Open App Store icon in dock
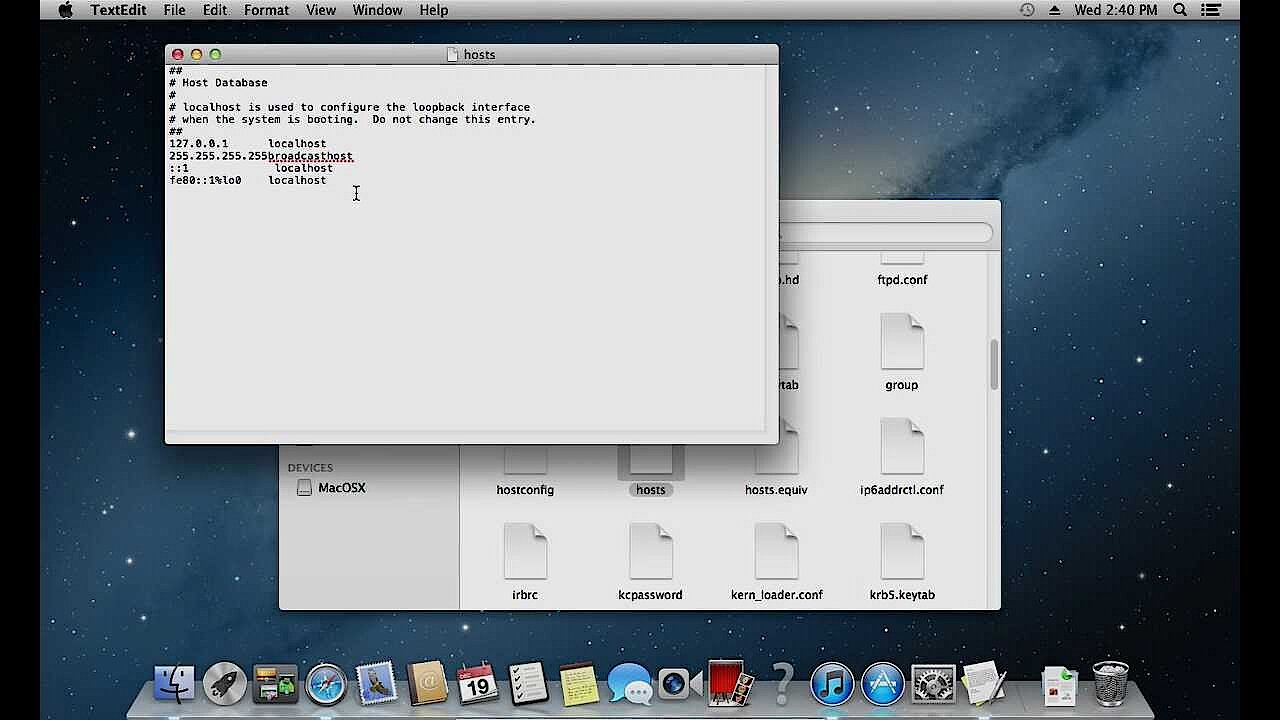Viewport: 1280px width, 720px height. point(883,684)
